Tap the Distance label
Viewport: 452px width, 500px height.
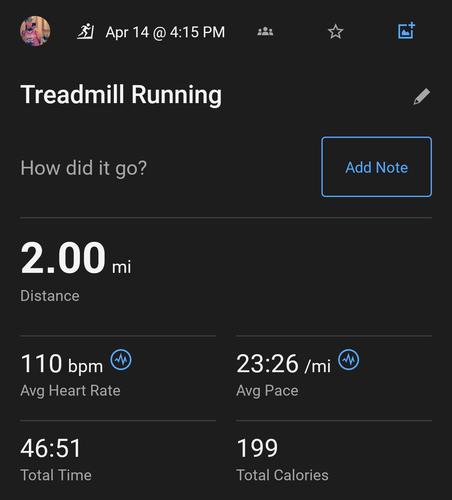pyautogui.click(x=50, y=296)
